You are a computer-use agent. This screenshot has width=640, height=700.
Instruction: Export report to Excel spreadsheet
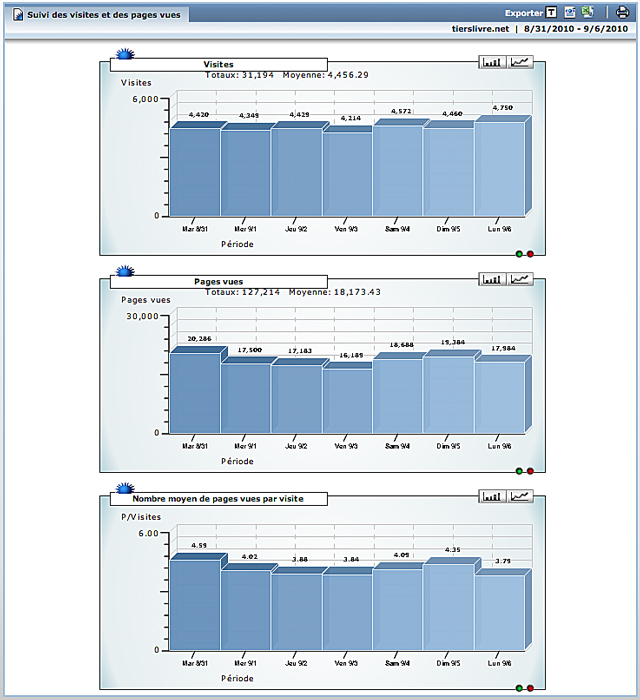[588, 13]
